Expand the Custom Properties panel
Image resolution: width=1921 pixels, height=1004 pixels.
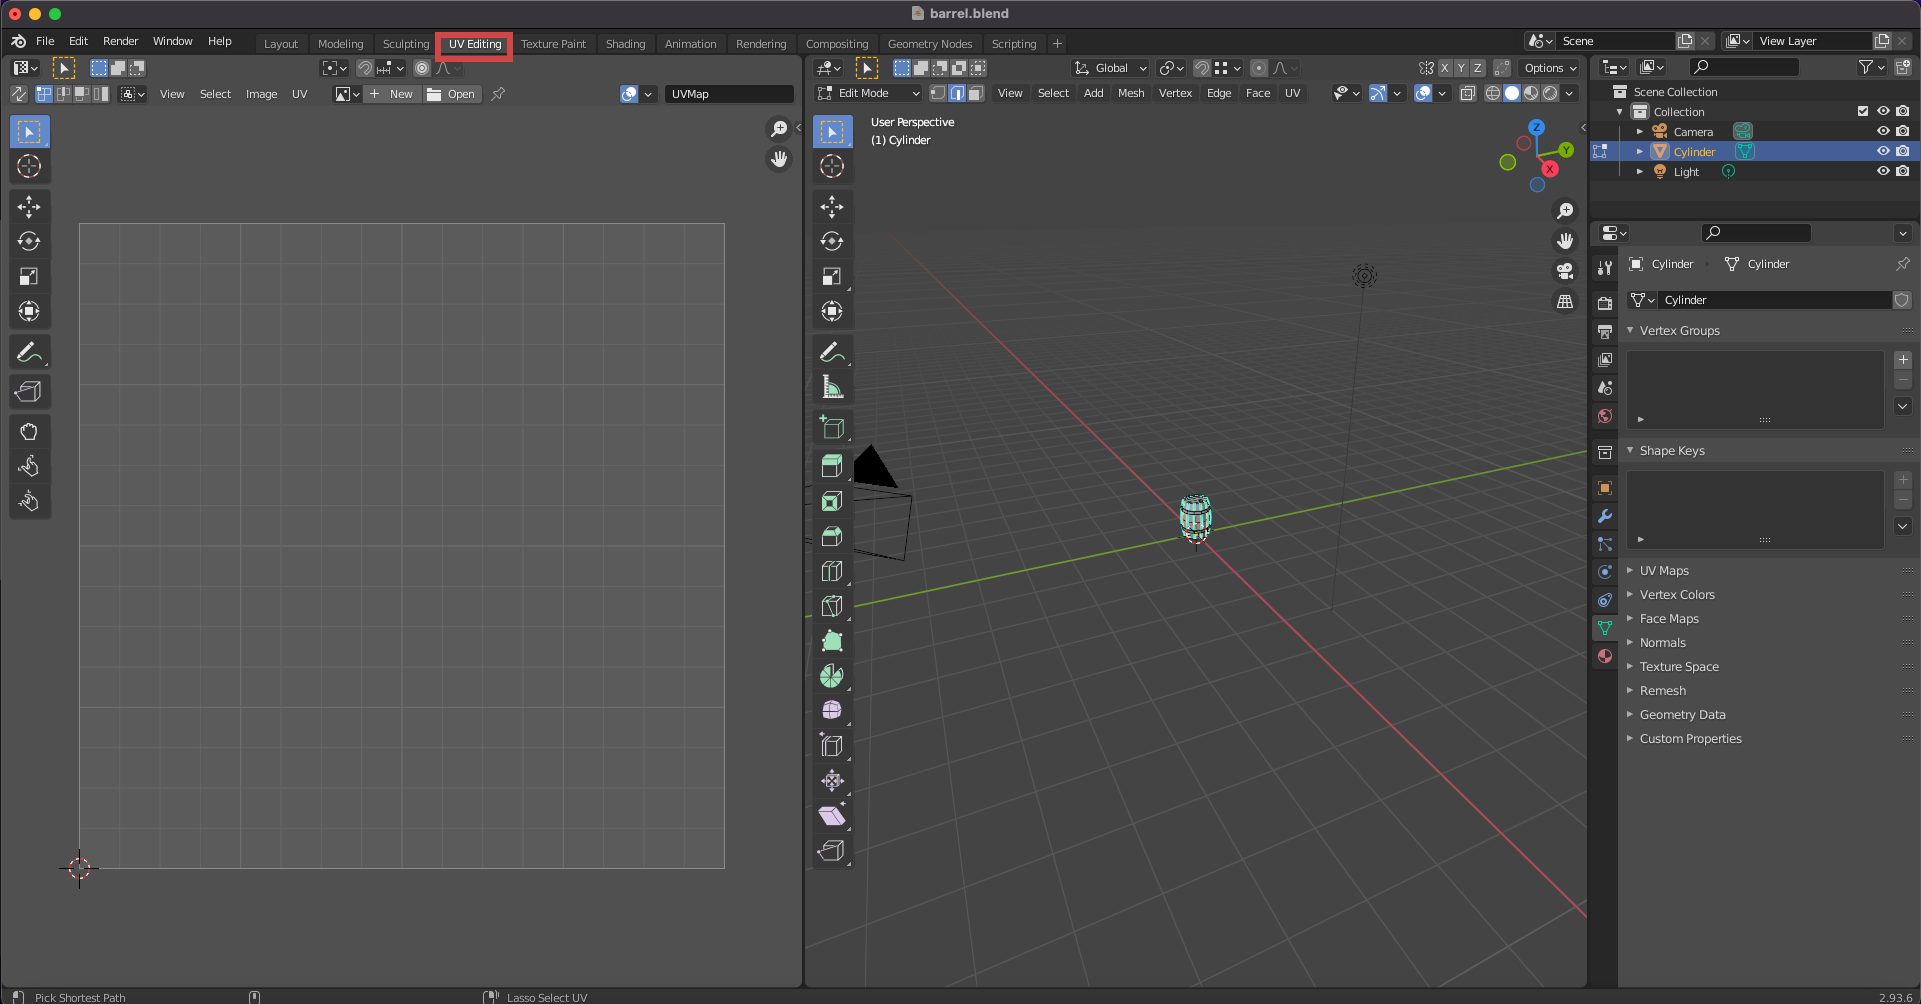(x=1690, y=738)
